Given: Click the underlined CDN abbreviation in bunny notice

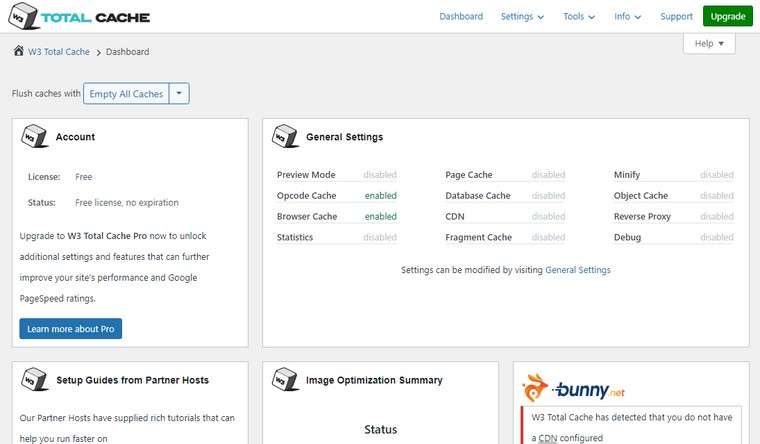Looking at the screenshot, I should (548, 438).
